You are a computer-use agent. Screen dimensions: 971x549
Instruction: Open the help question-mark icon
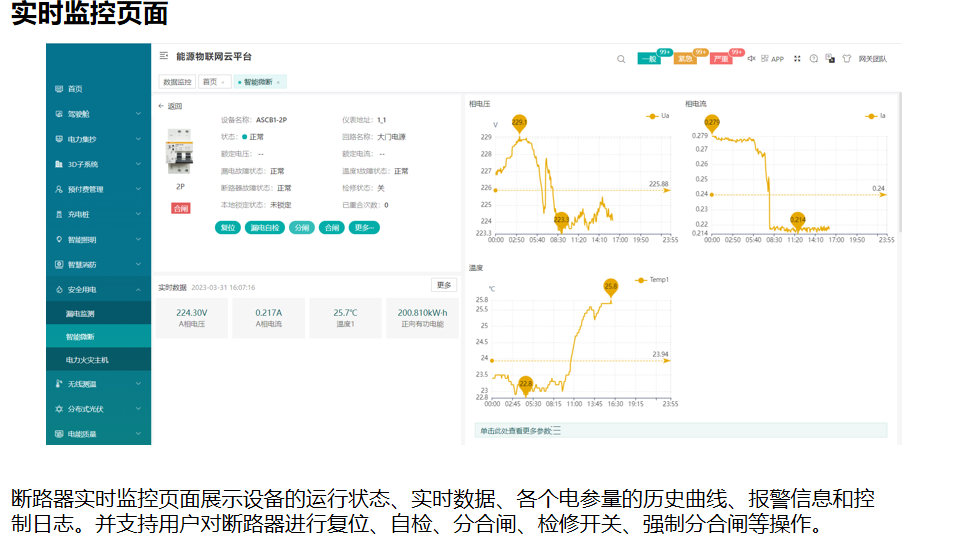[x=814, y=58]
